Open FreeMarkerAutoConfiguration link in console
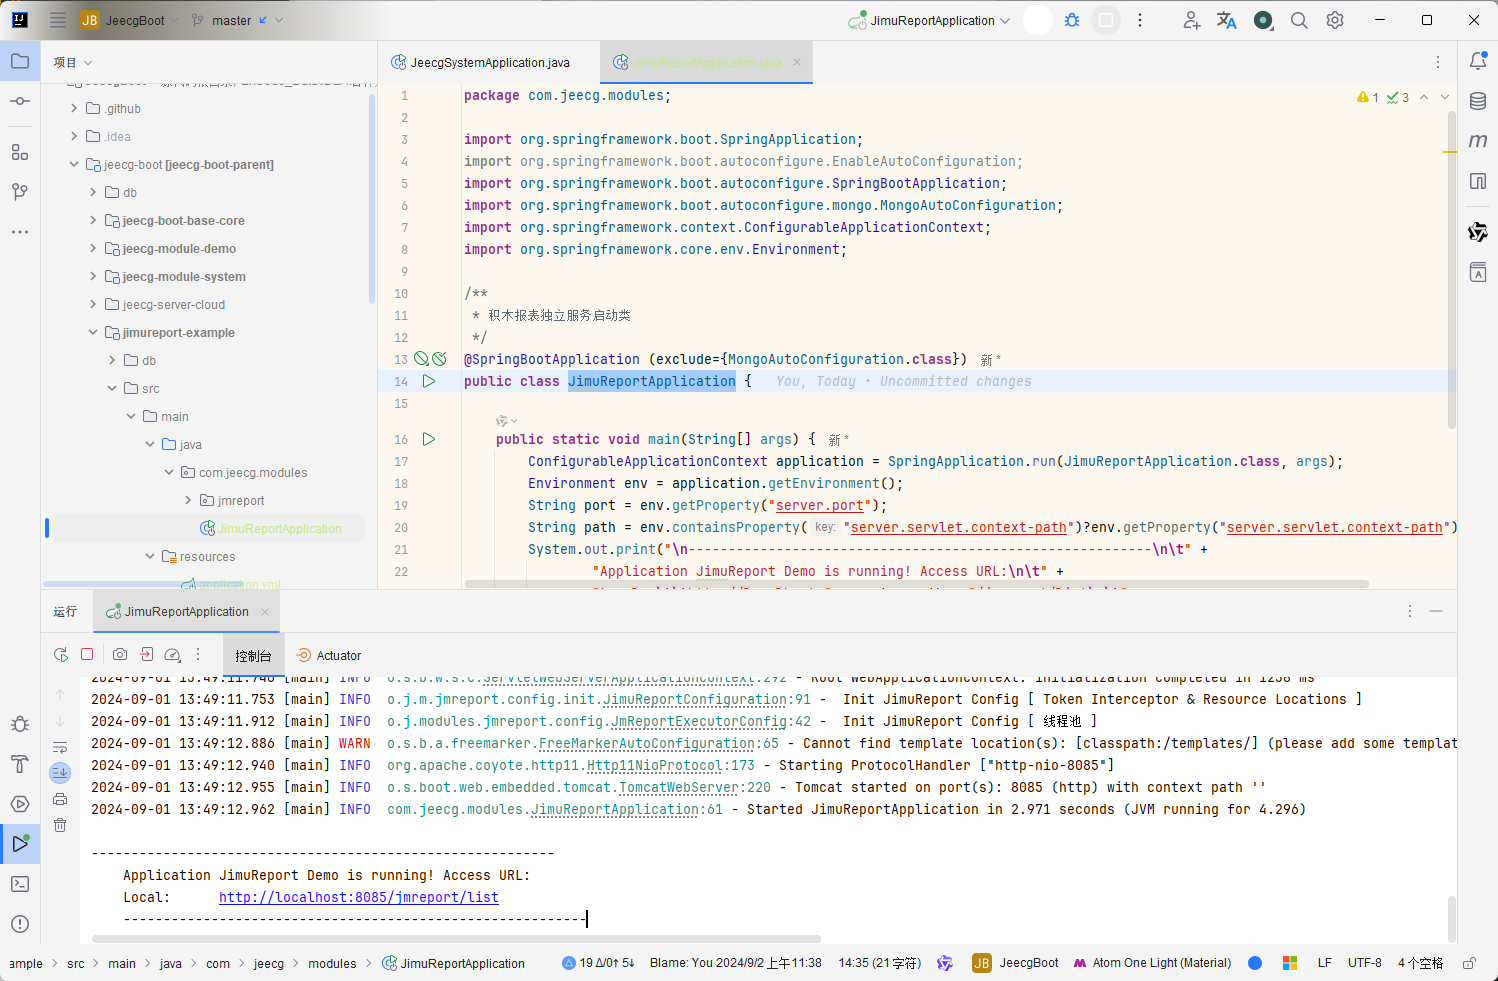Viewport: 1498px width, 981px height. click(x=647, y=743)
